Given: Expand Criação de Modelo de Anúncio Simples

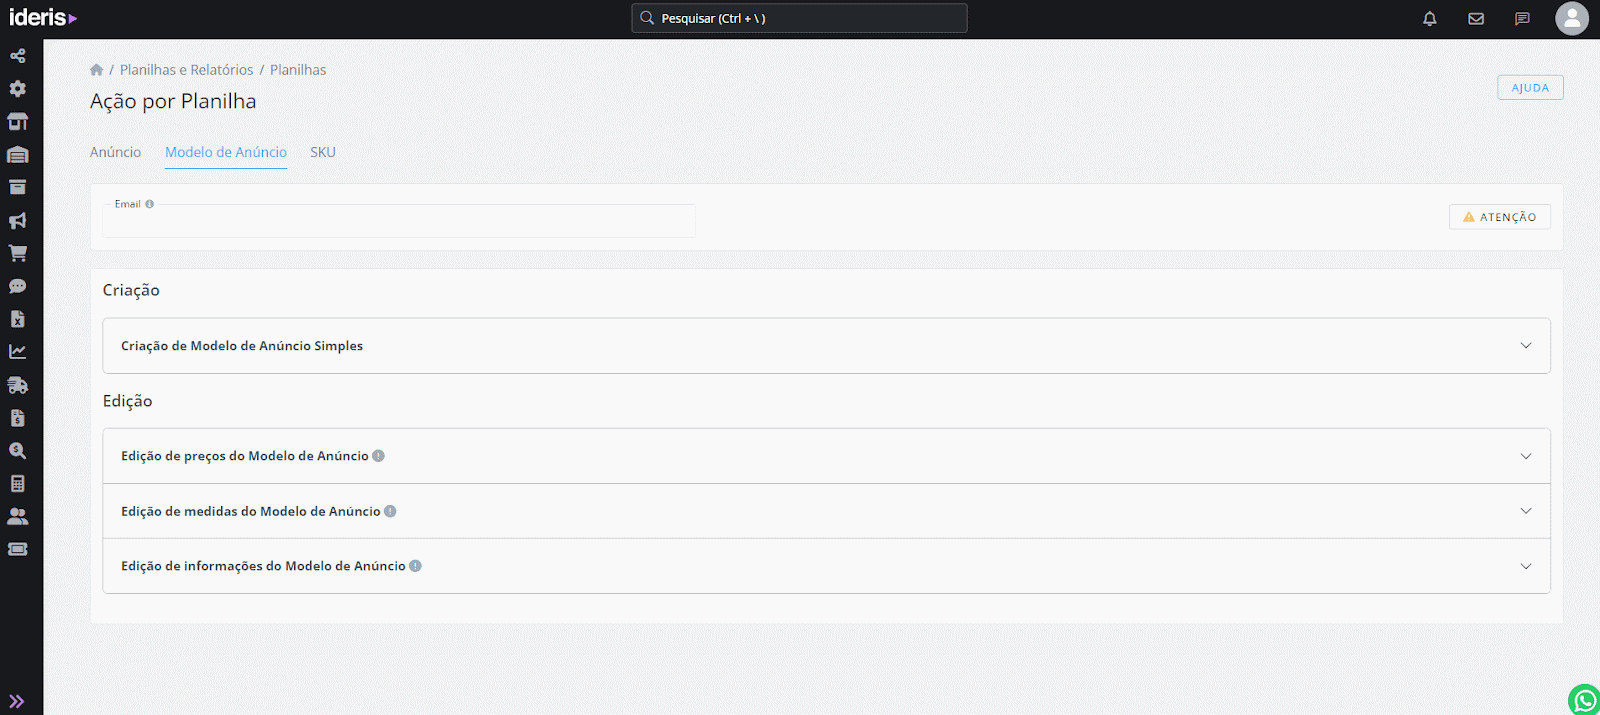Looking at the screenshot, I should (826, 346).
